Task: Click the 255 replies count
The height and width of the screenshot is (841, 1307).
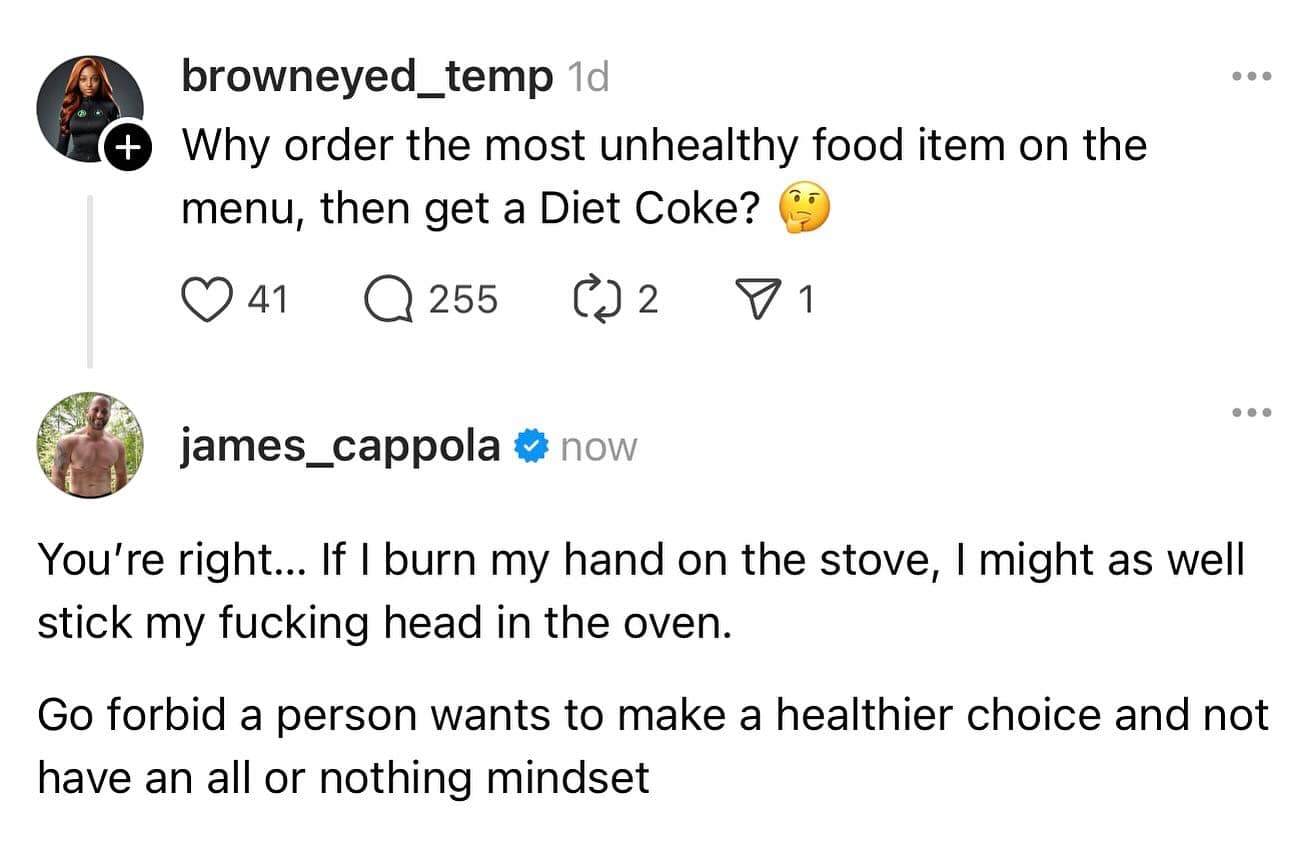Action: pos(463,299)
